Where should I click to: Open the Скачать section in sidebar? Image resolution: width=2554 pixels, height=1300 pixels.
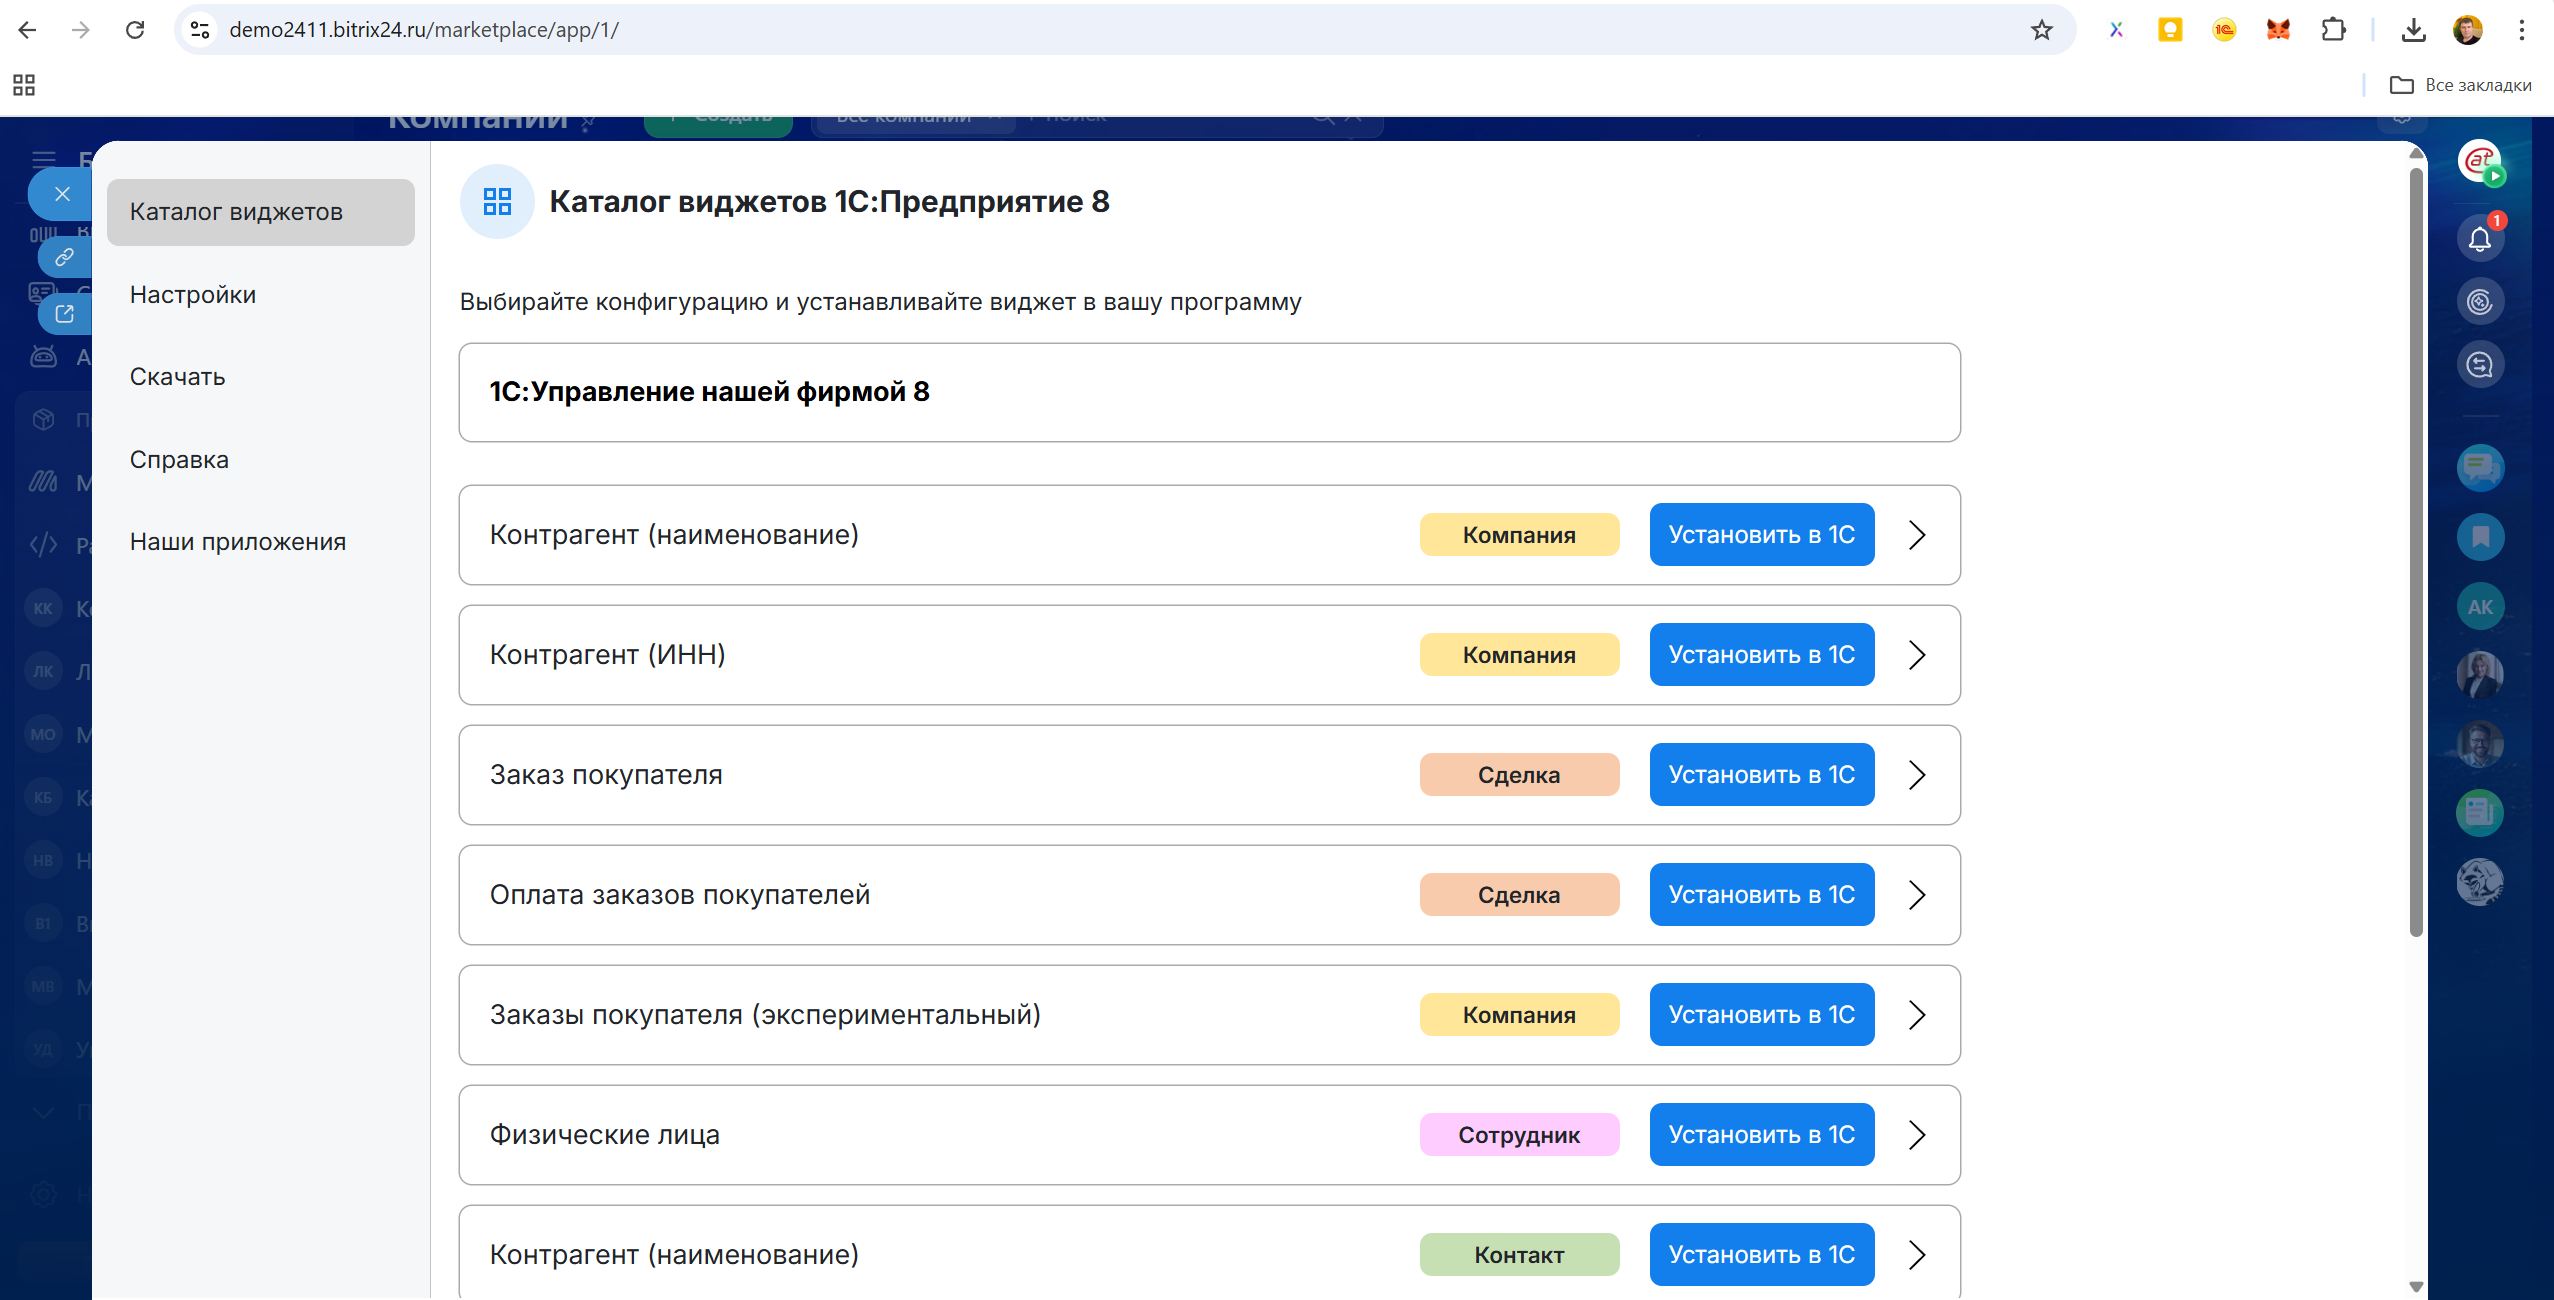(x=178, y=377)
